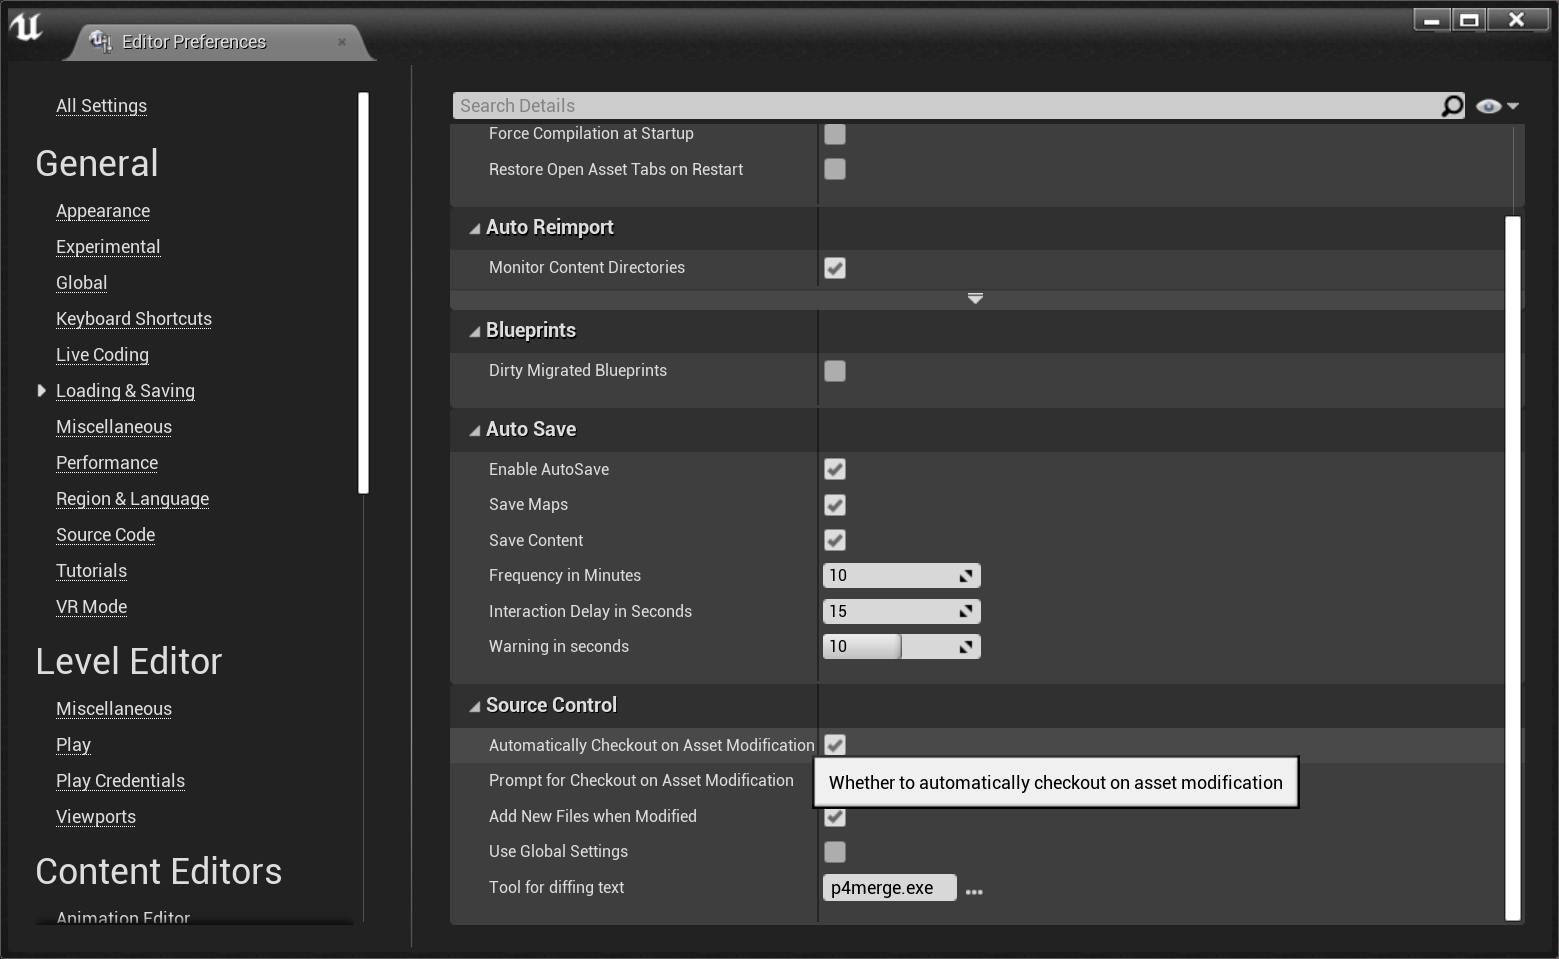Screen dimensions: 1559x959
Task: Go to Level Editor Viewports settings
Action: point(96,817)
